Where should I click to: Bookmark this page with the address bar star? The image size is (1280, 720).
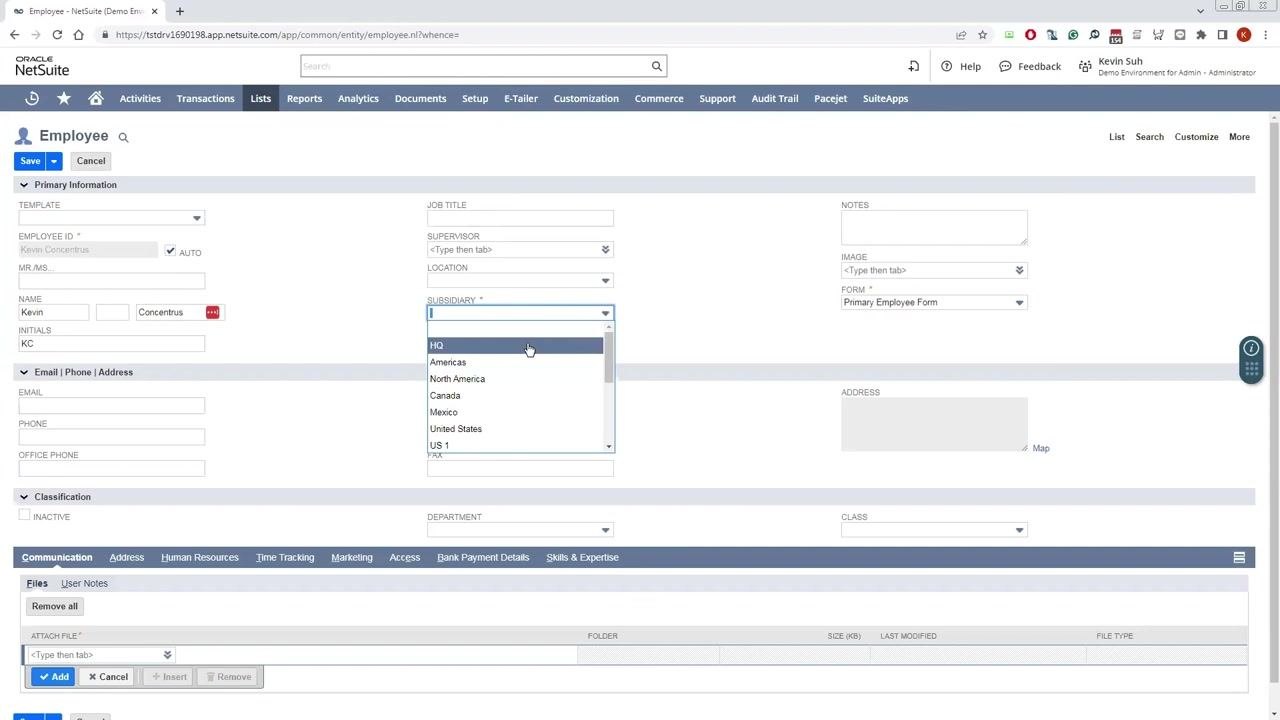tap(983, 35)
